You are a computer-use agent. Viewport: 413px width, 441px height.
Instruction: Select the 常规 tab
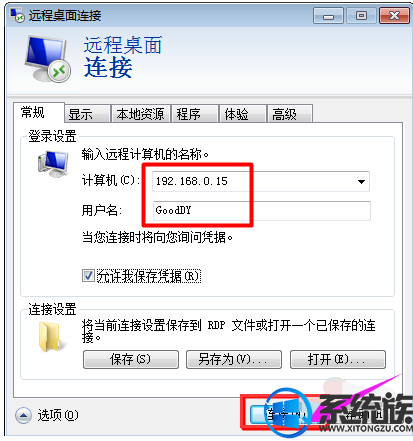(x=39, y=113)
